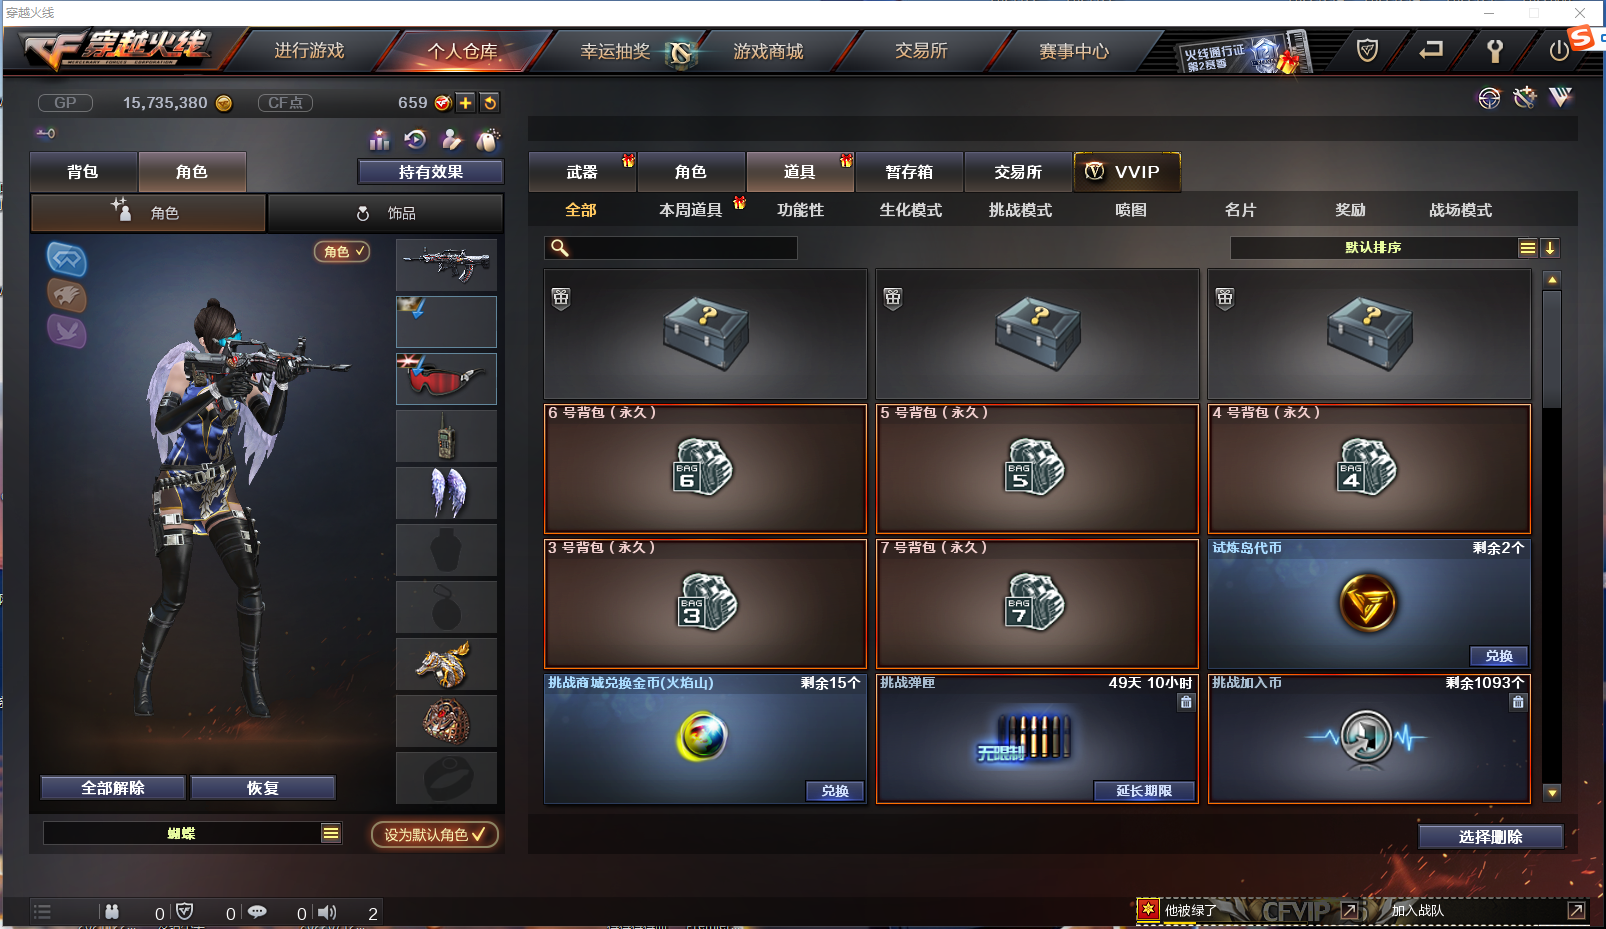Click the key icon in top bar
The image size is (1606, 929).
pos(1495,50)
